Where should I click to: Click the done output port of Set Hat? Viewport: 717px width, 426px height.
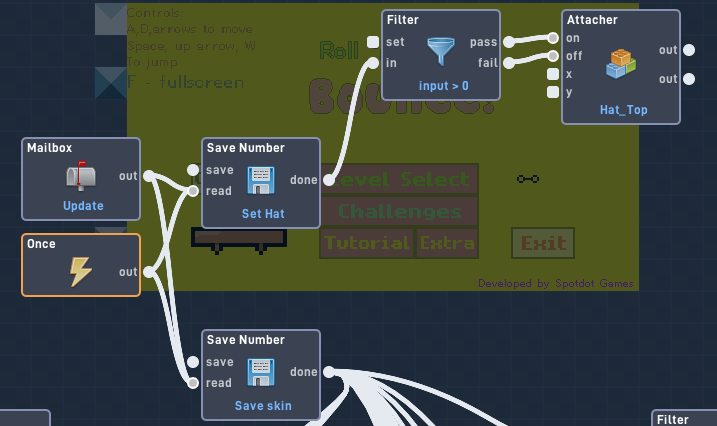tap(329, 180)
